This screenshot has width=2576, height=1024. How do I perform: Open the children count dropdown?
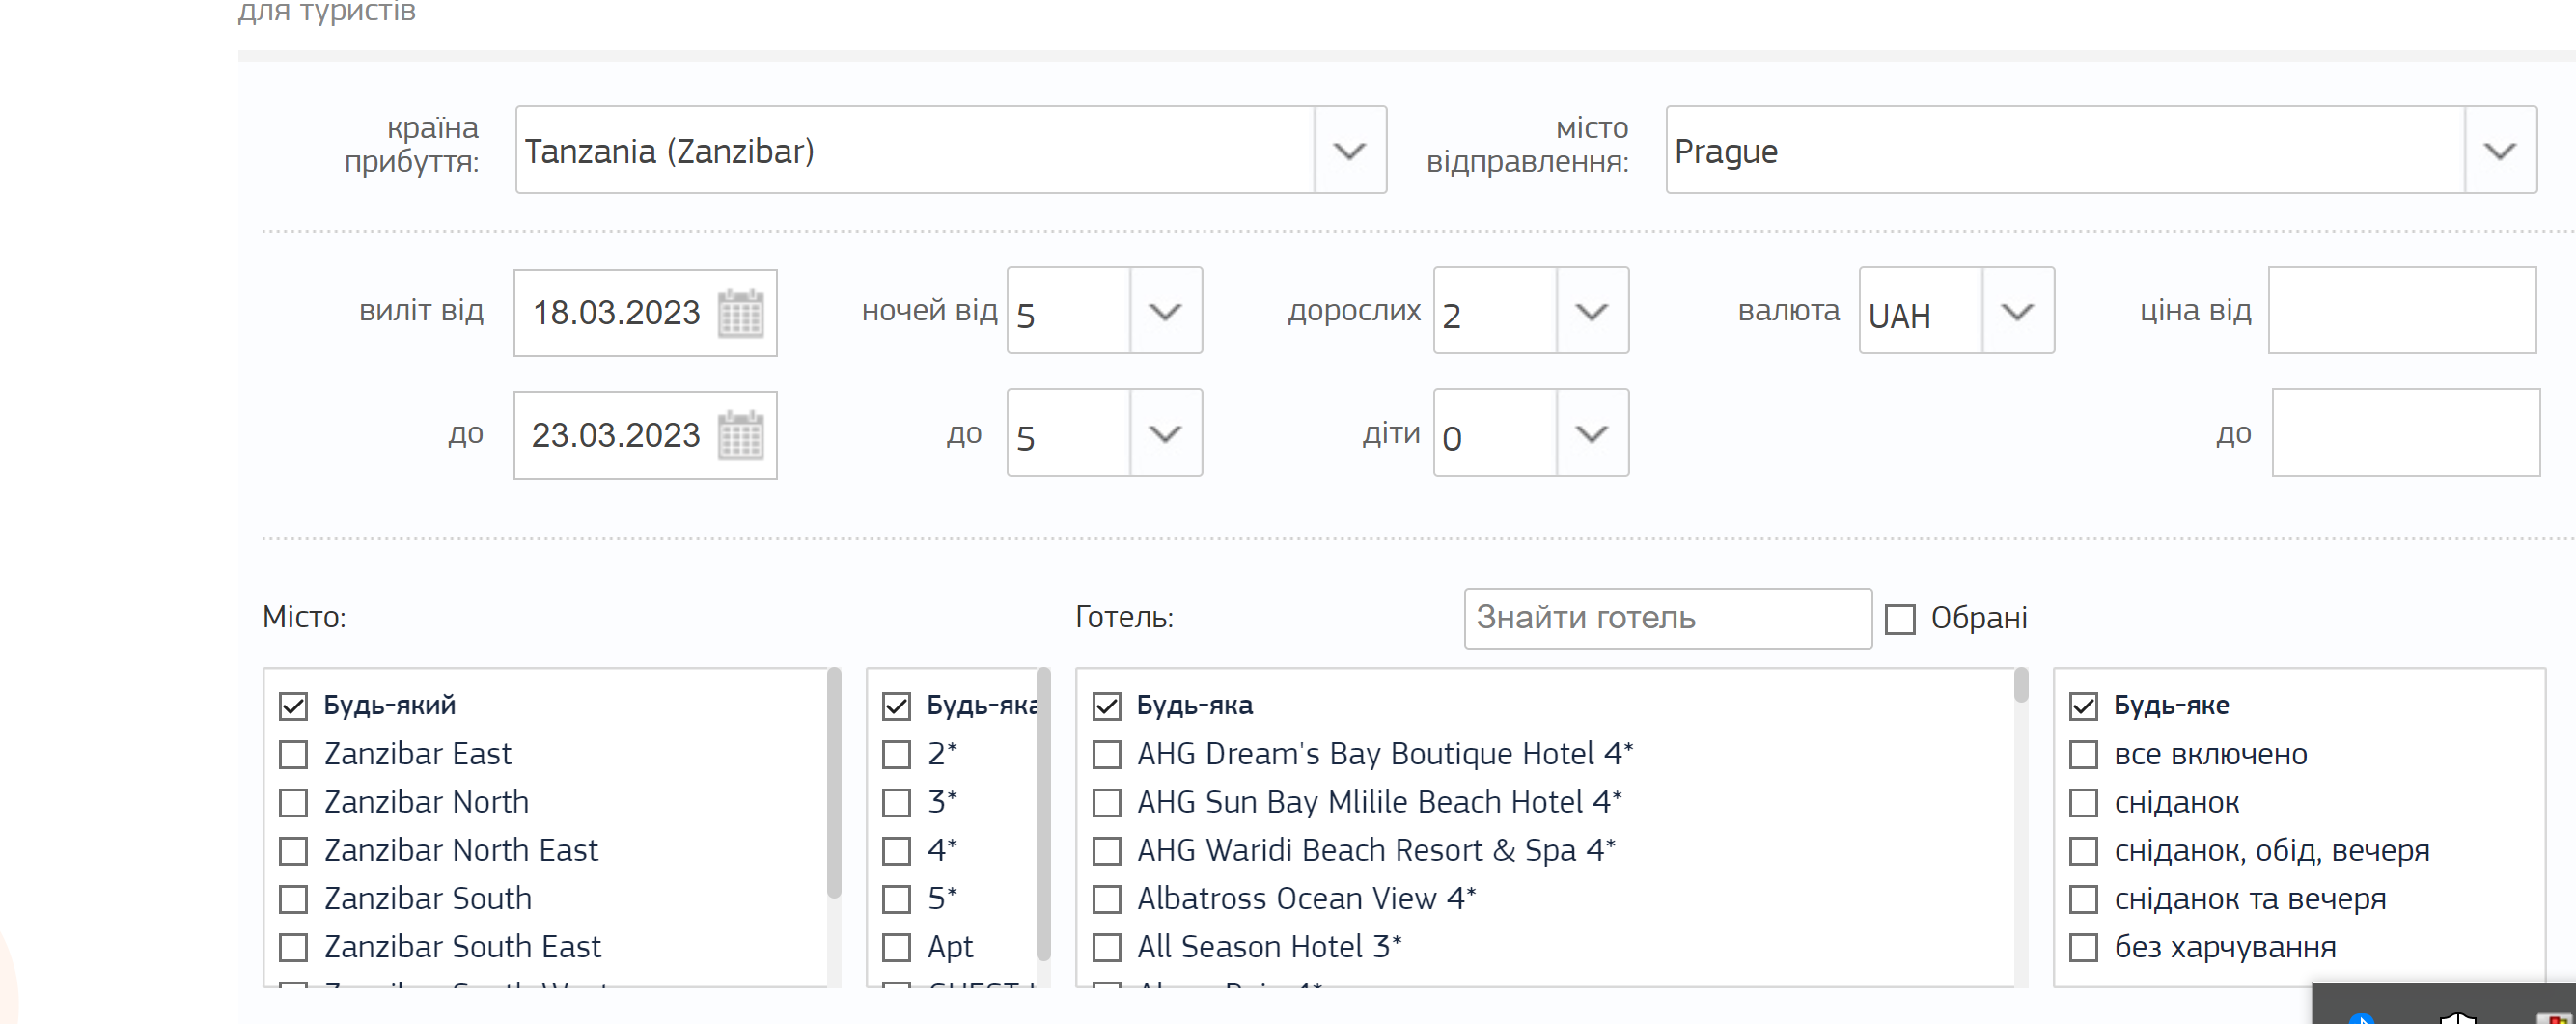pyautogui.click(x=1591, y=433)
